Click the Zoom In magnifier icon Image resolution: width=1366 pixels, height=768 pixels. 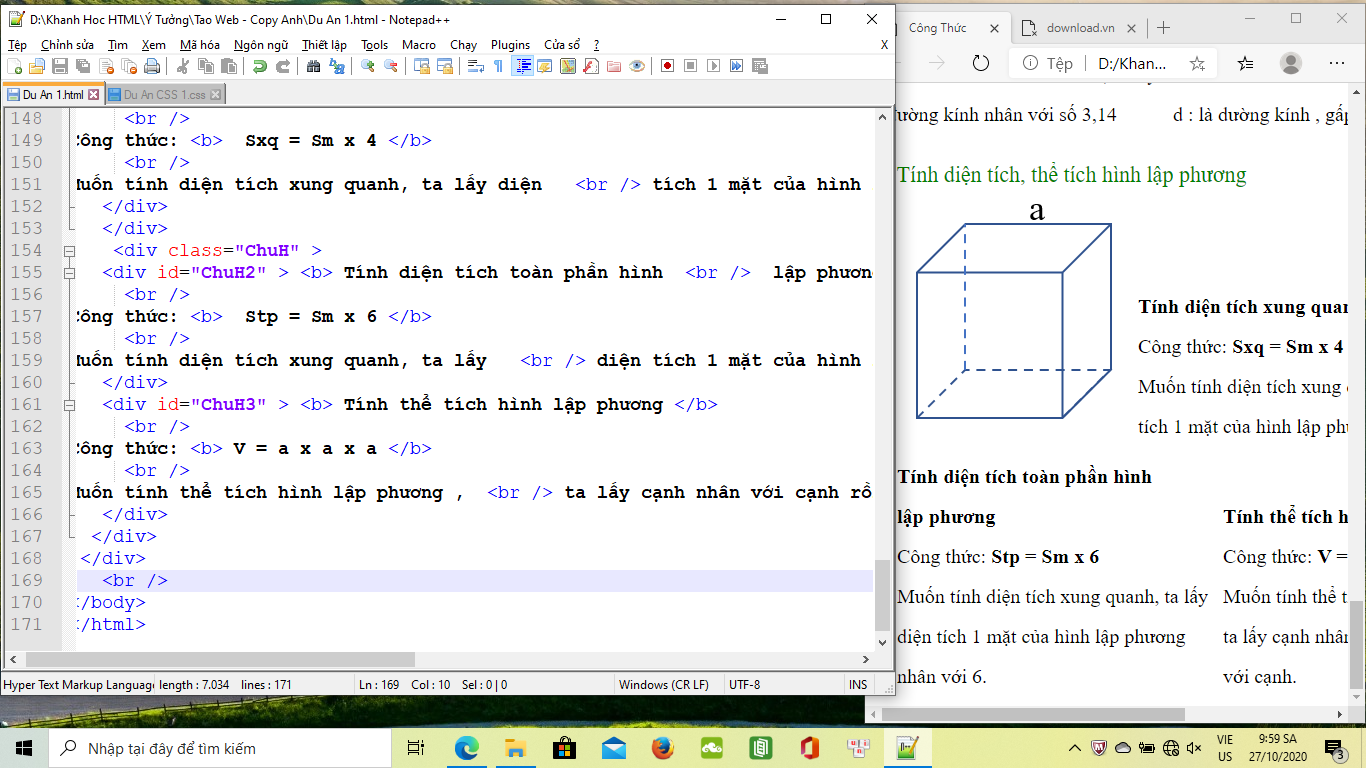pos(368,66)
